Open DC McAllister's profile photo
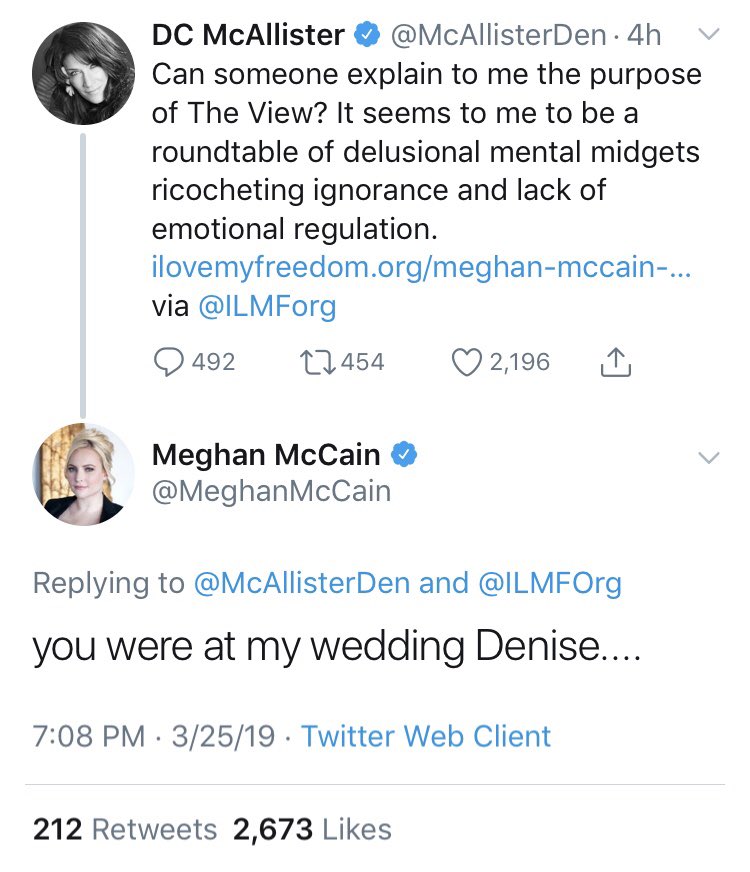Image resolution: width=750 pixels, height=872 pixels. (83, 72)
